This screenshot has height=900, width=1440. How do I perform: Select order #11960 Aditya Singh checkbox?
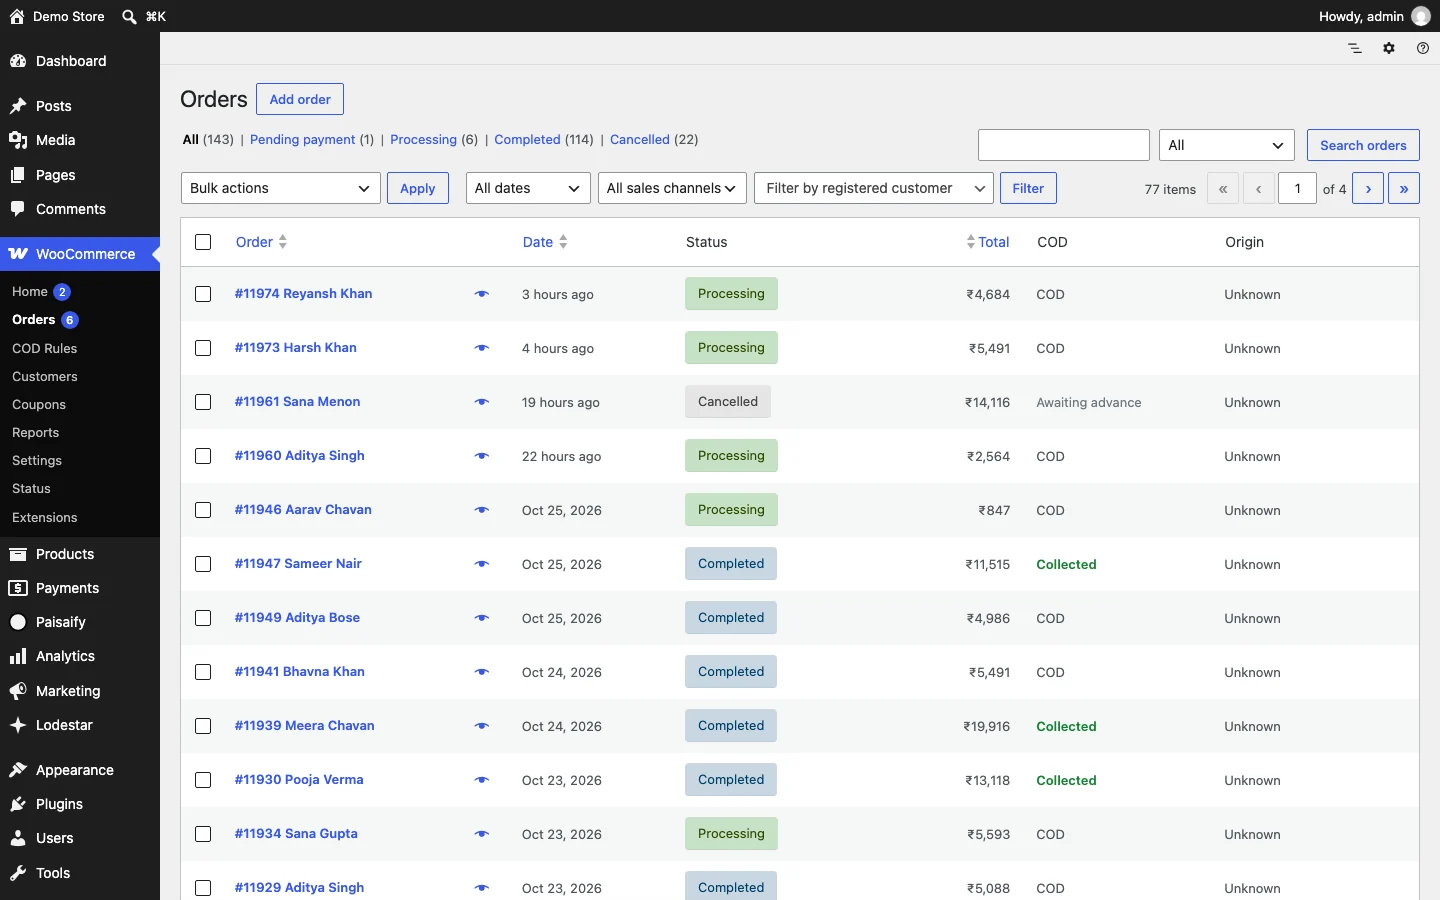203,456
